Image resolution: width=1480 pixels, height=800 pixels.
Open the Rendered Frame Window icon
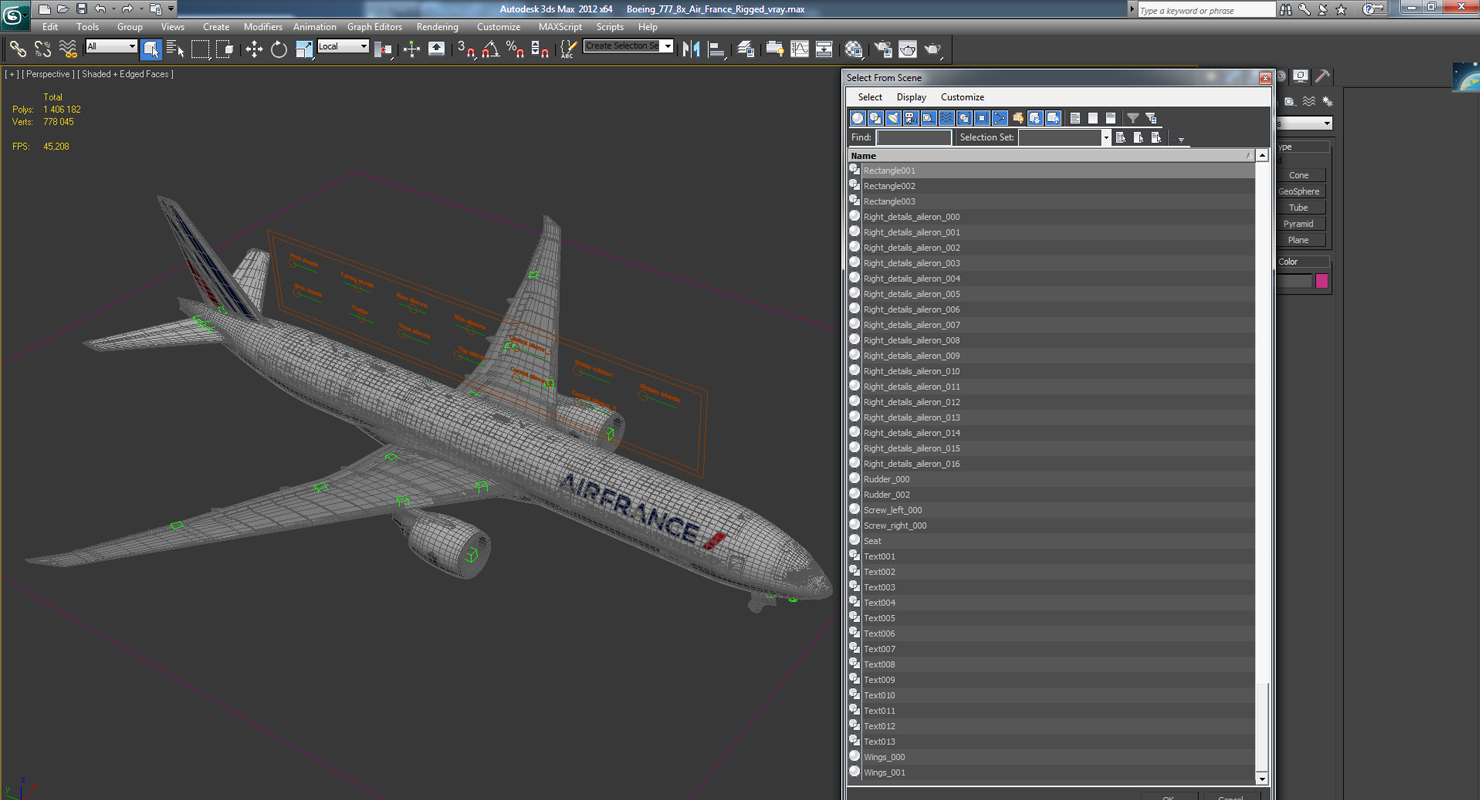pyautogui.click(x=908, y=48)
